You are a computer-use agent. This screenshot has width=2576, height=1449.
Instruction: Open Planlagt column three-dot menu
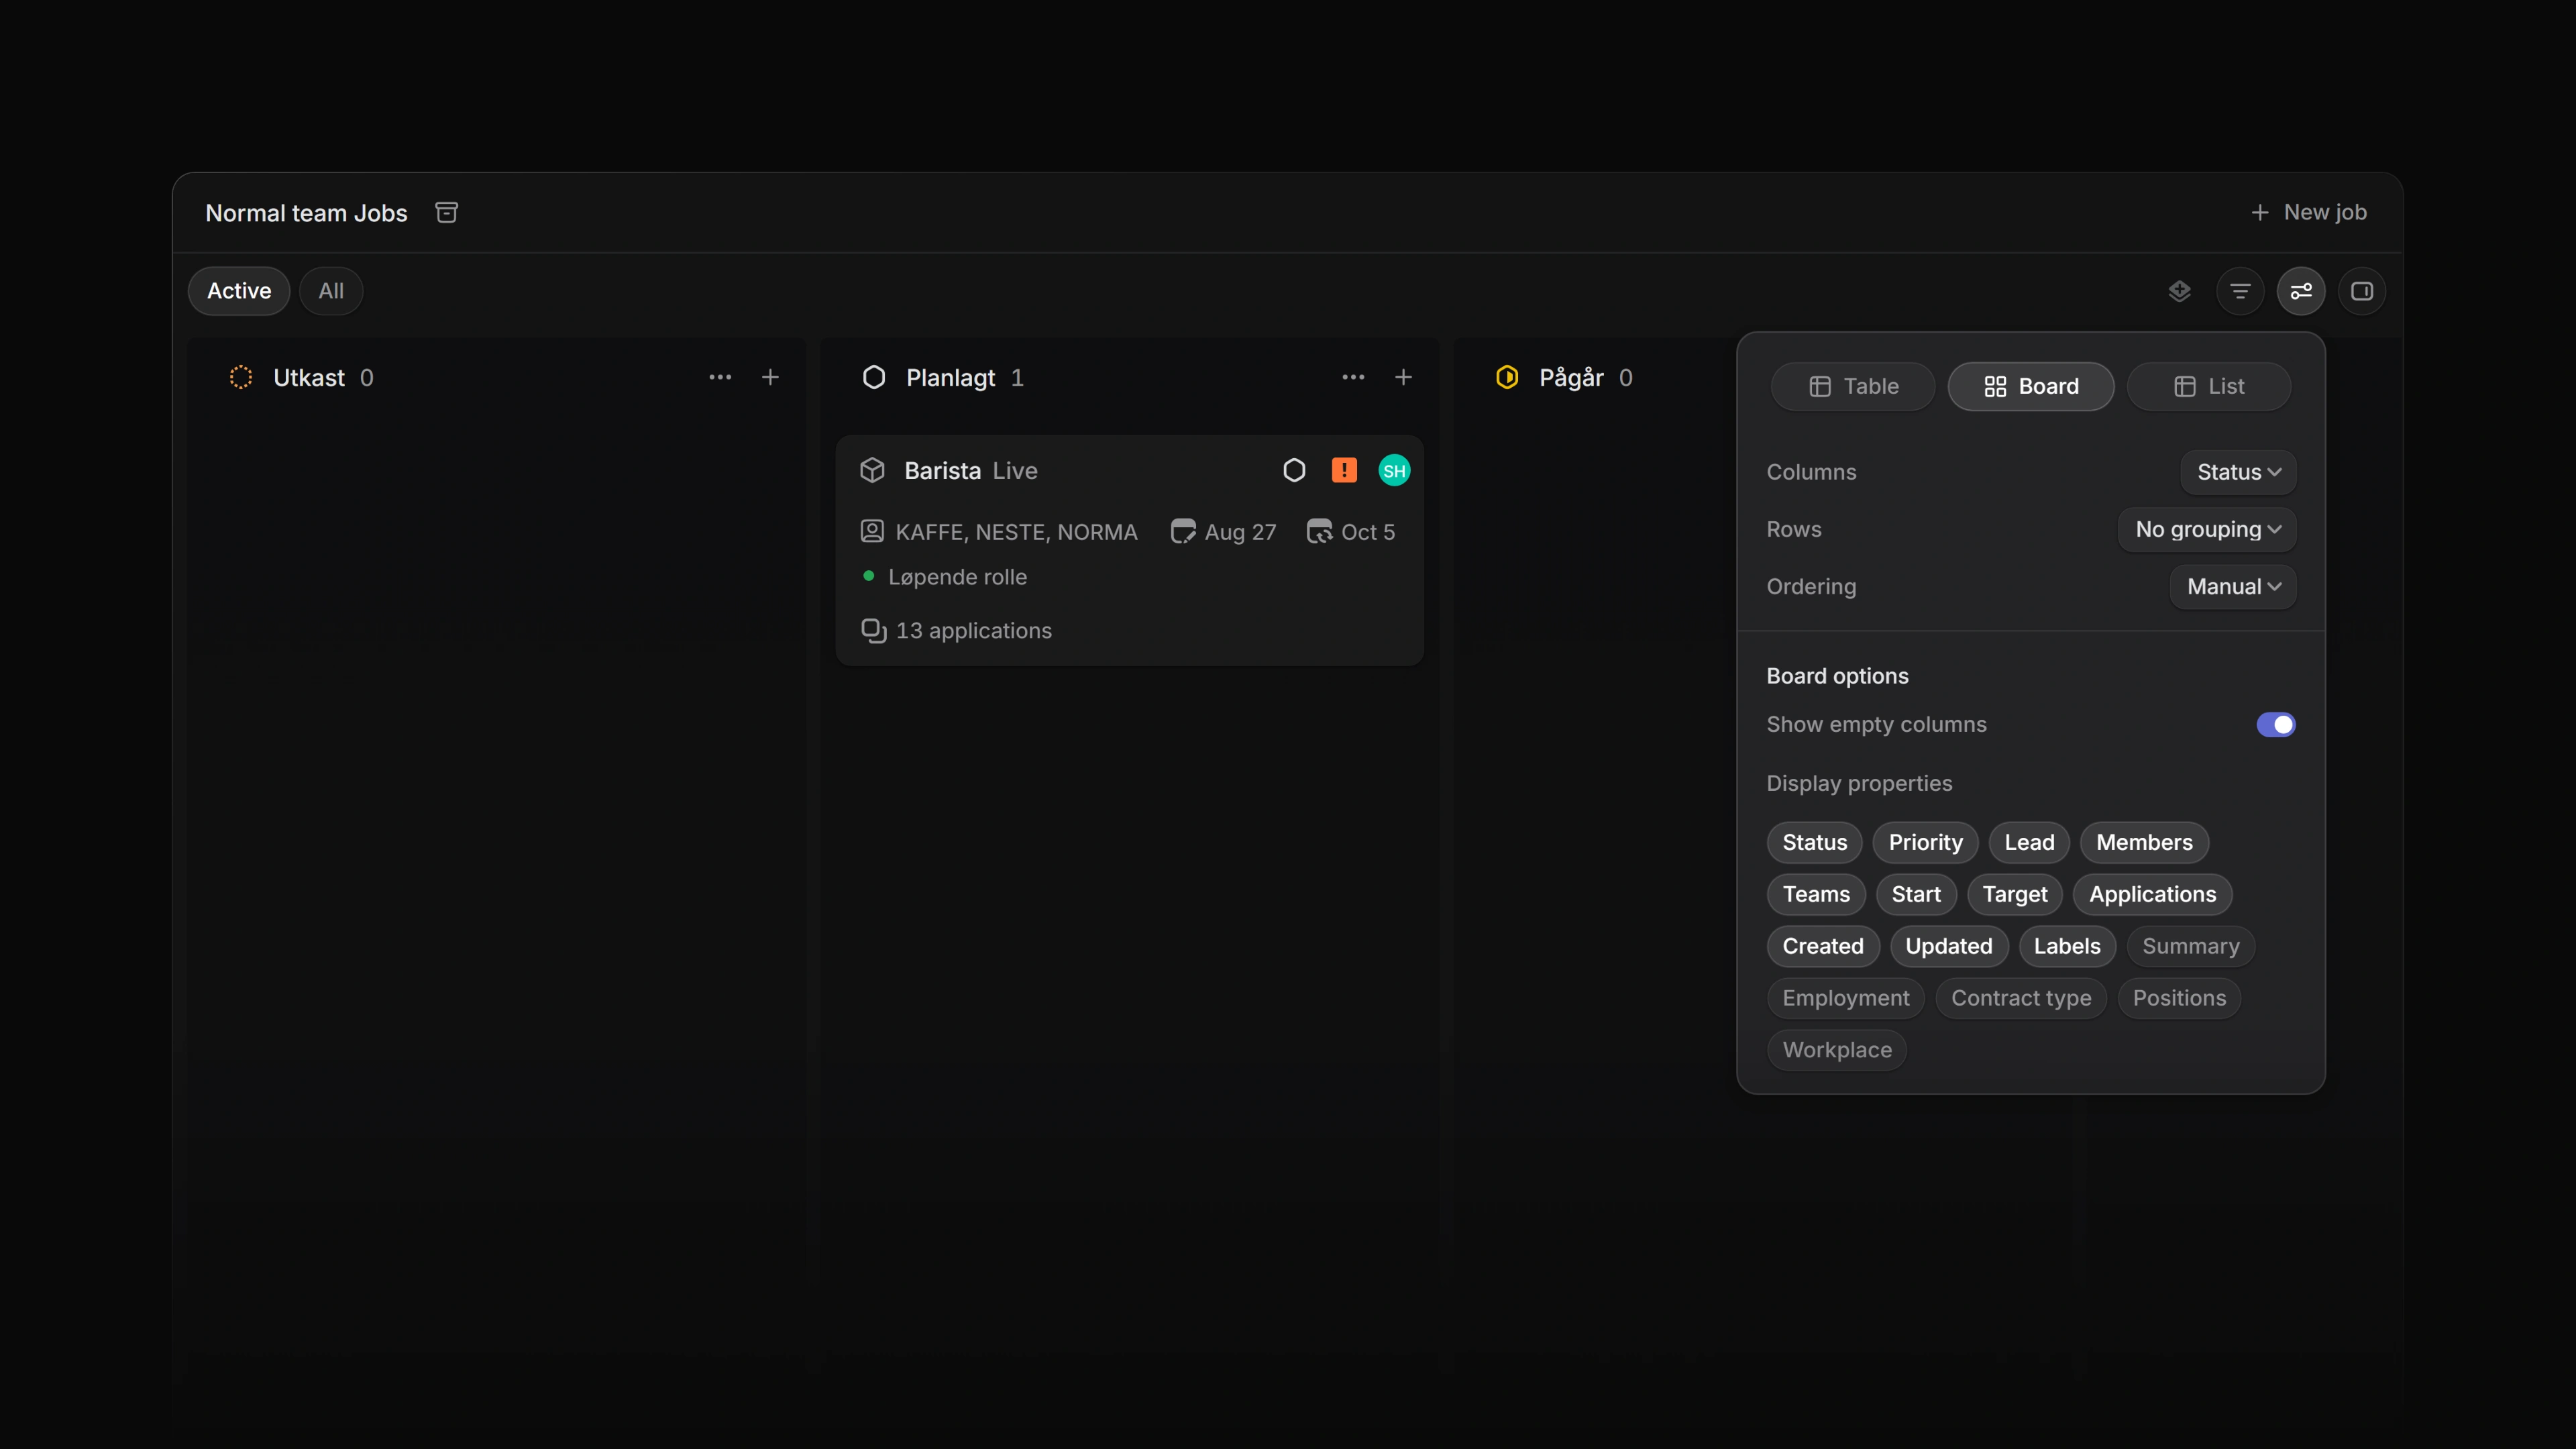(1353, 377)
